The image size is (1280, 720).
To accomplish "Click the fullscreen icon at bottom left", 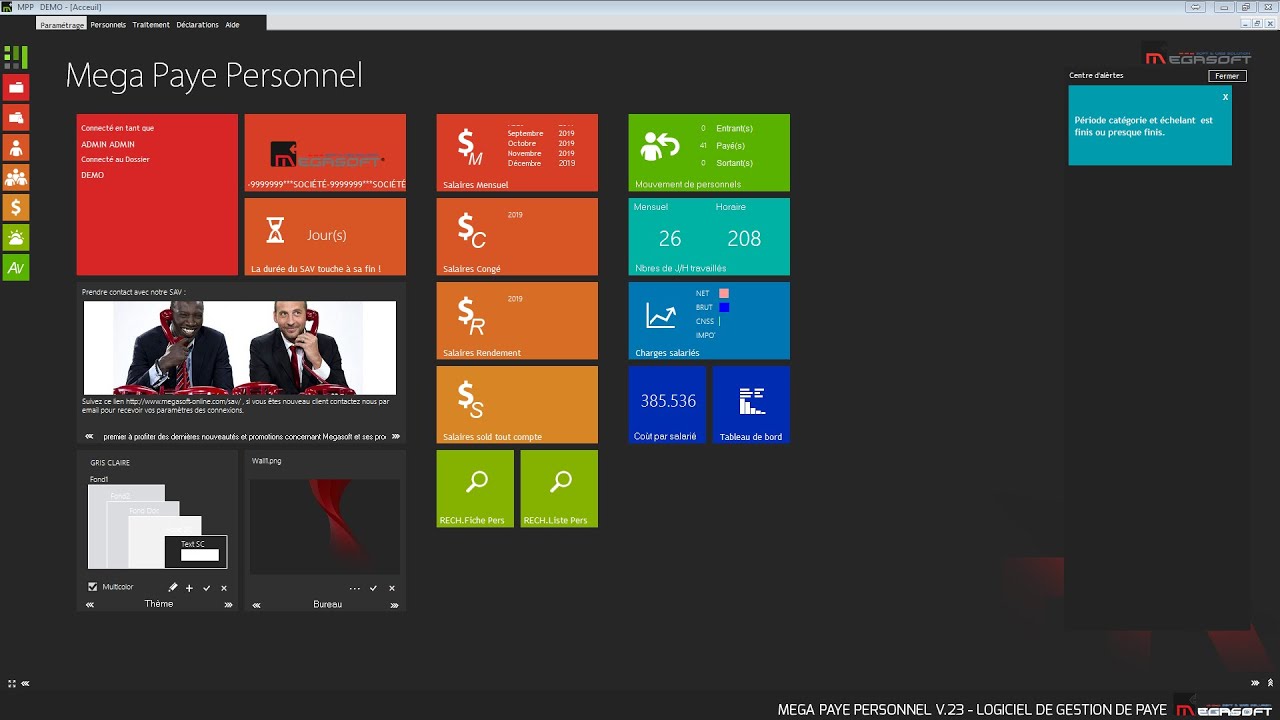I will coord(12,684).
